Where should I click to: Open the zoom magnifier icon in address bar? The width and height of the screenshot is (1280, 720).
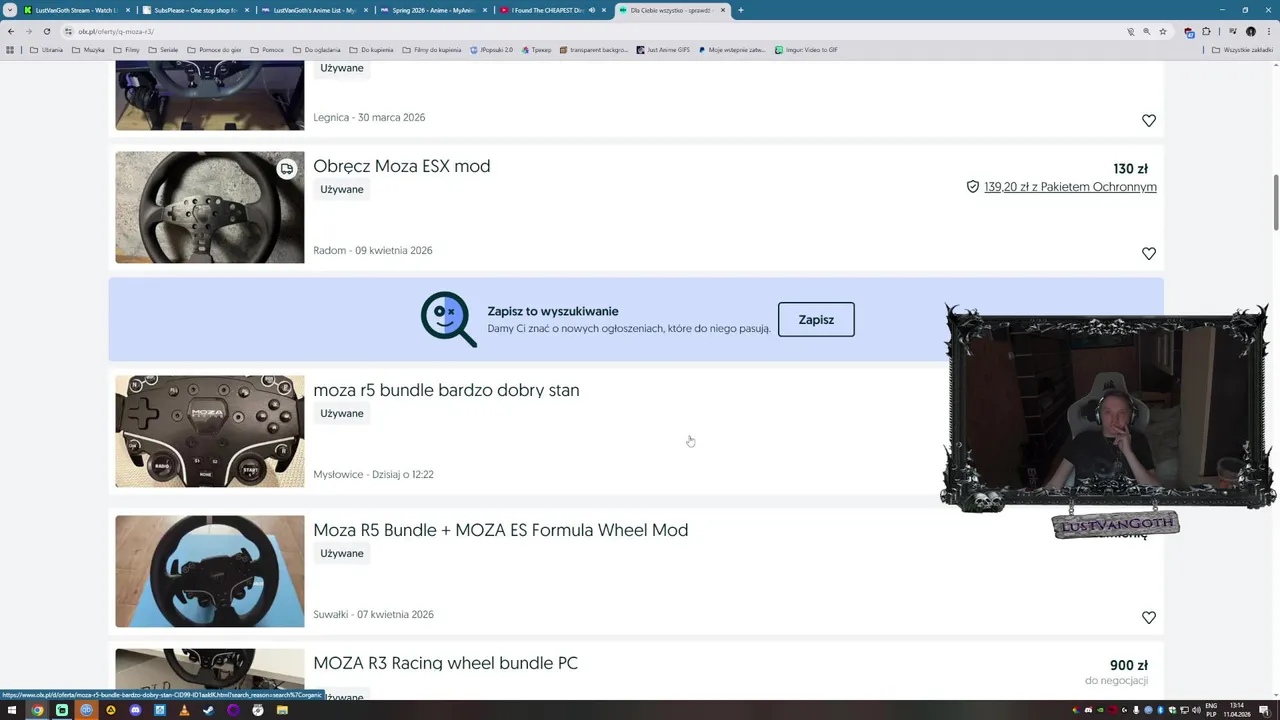[1146, 31]
